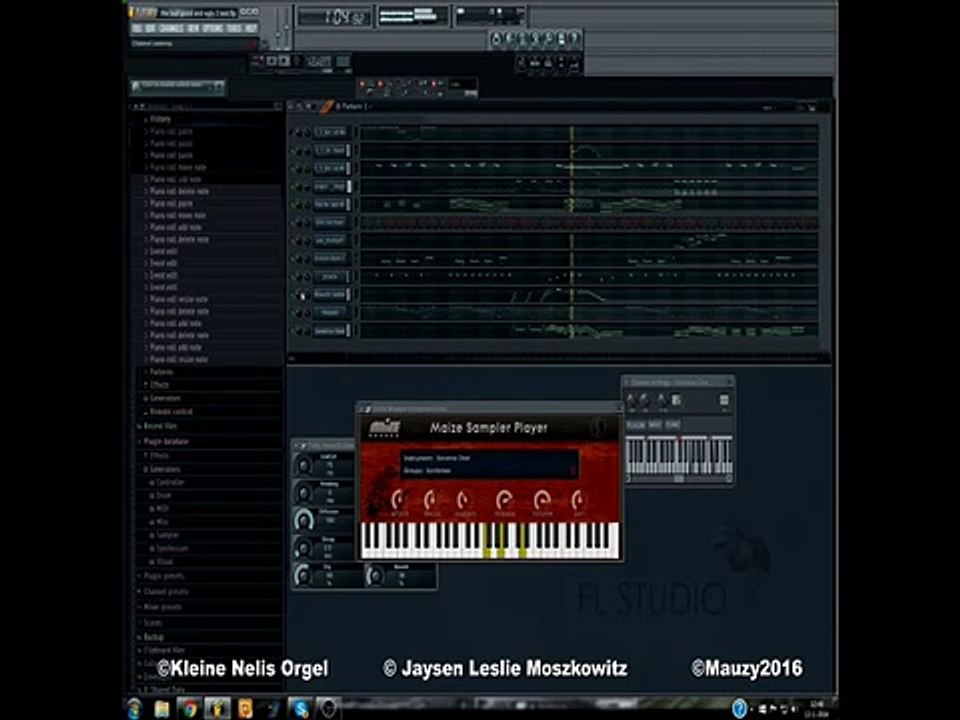
Task: Turn the sustain knob in Maize Sampler Player
Action: tap(465, 501)
